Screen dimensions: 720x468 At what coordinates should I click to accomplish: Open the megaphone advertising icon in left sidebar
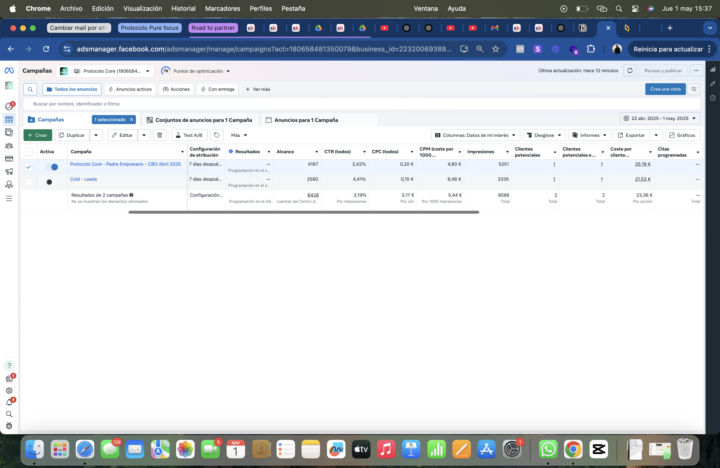9,171
